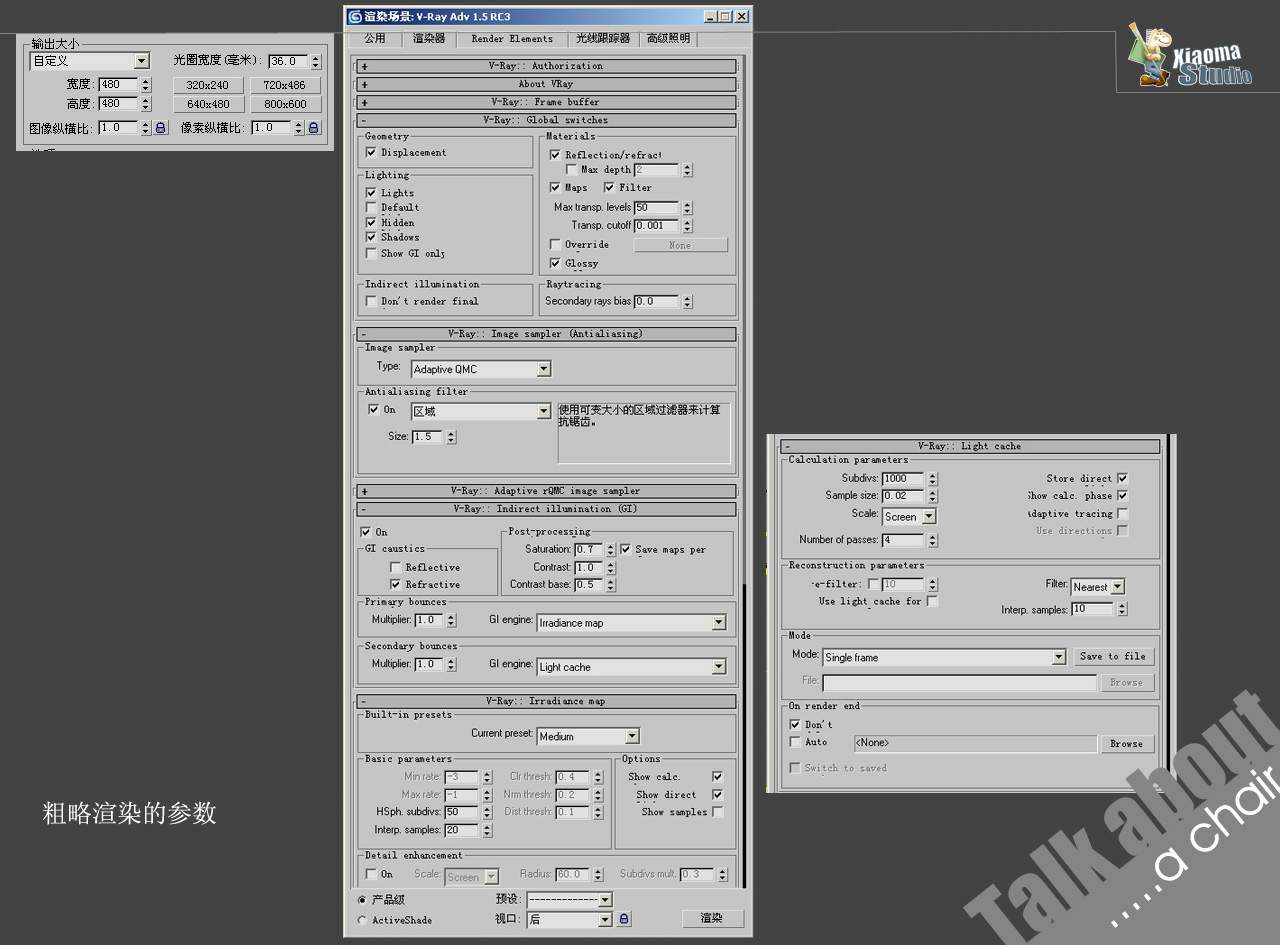Click the Light cache Subdivs field
The width and height of the screenshot is (1280, 945).
coord(903,478)
